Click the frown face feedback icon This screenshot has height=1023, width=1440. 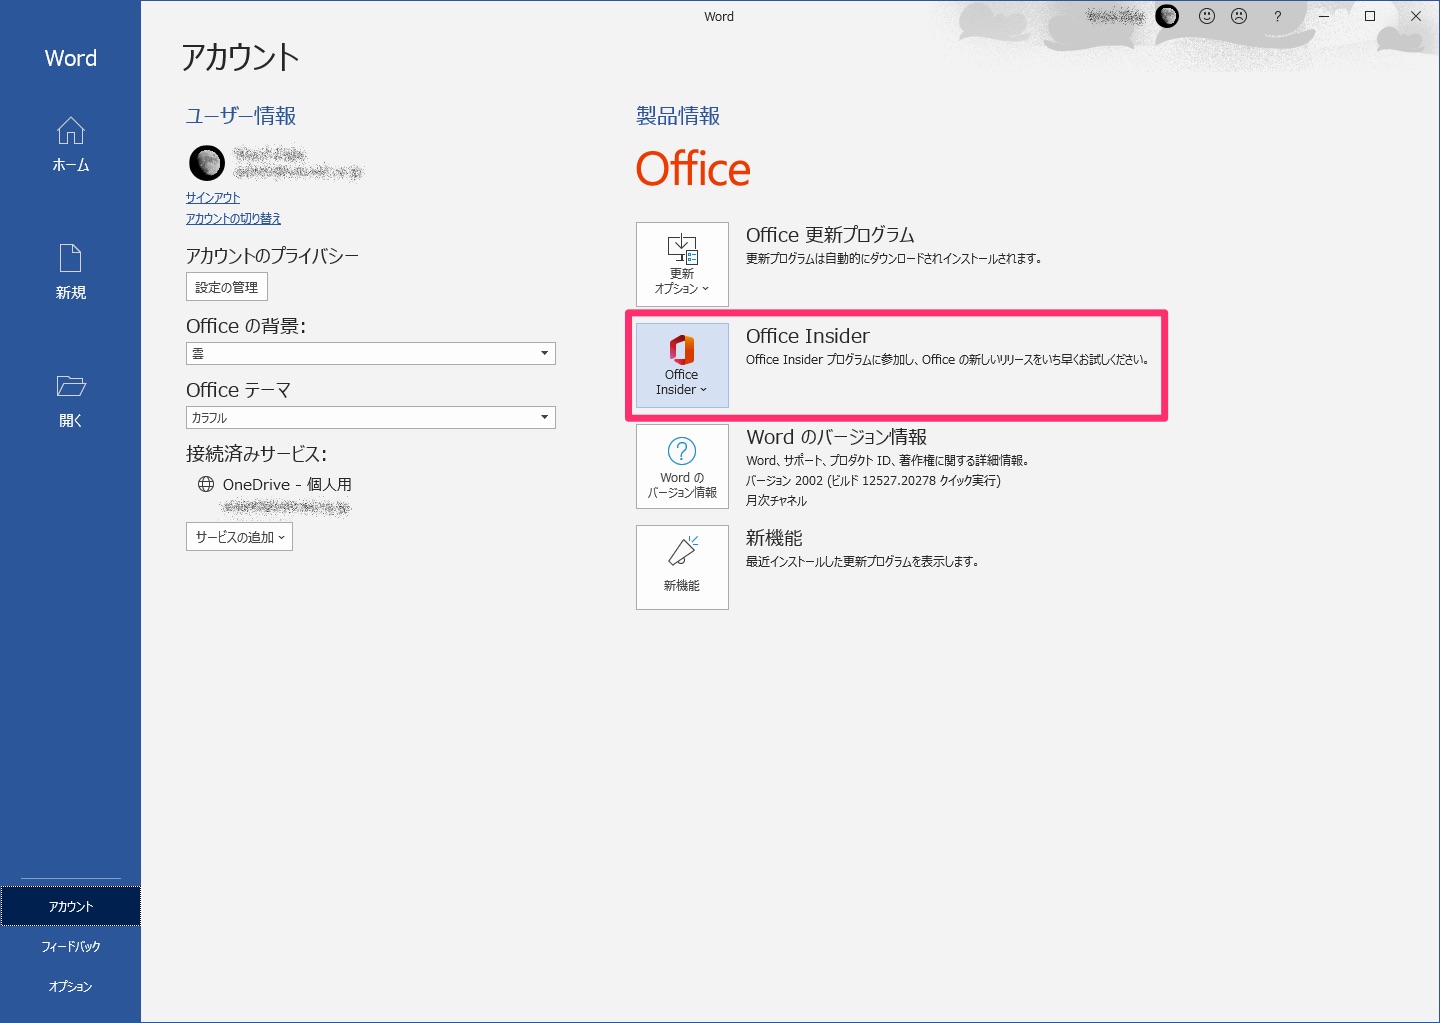tap(1239, 16)
